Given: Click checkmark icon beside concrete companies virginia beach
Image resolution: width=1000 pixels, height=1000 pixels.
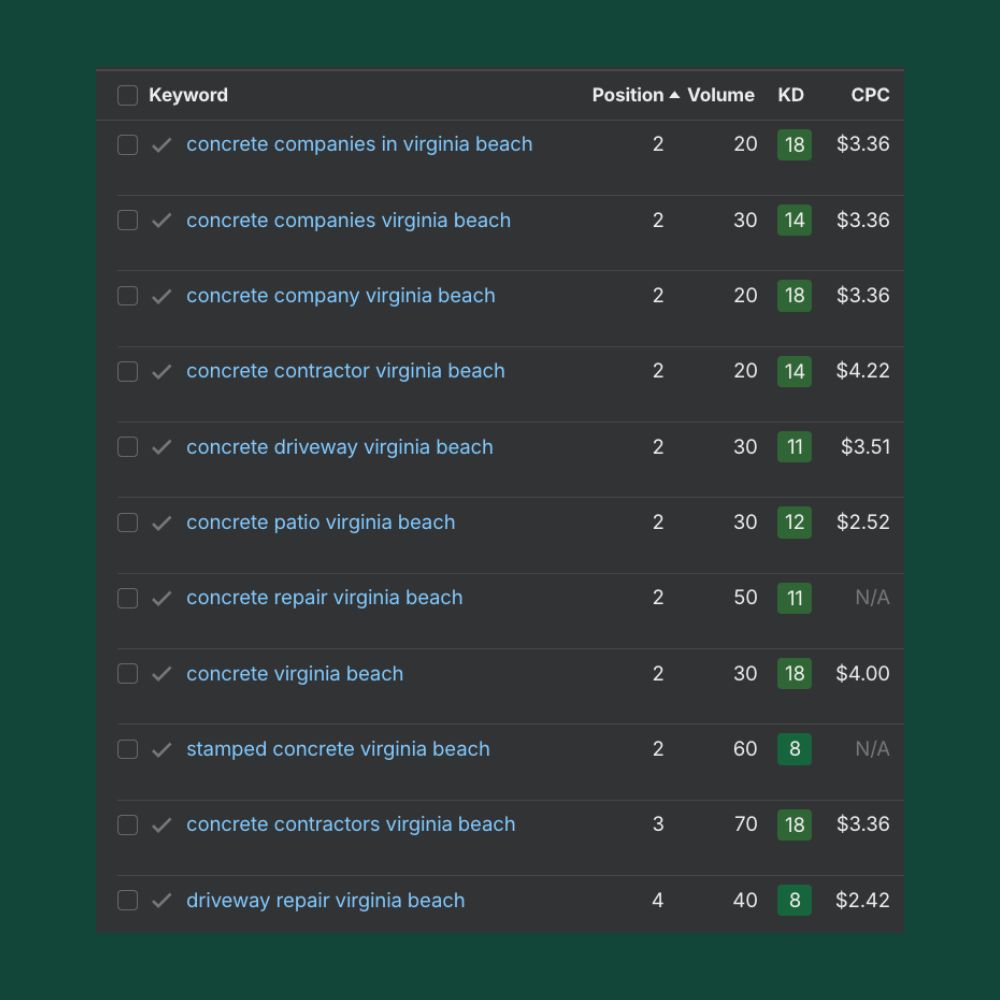Looking at the screenshot, I should point(161,221).
